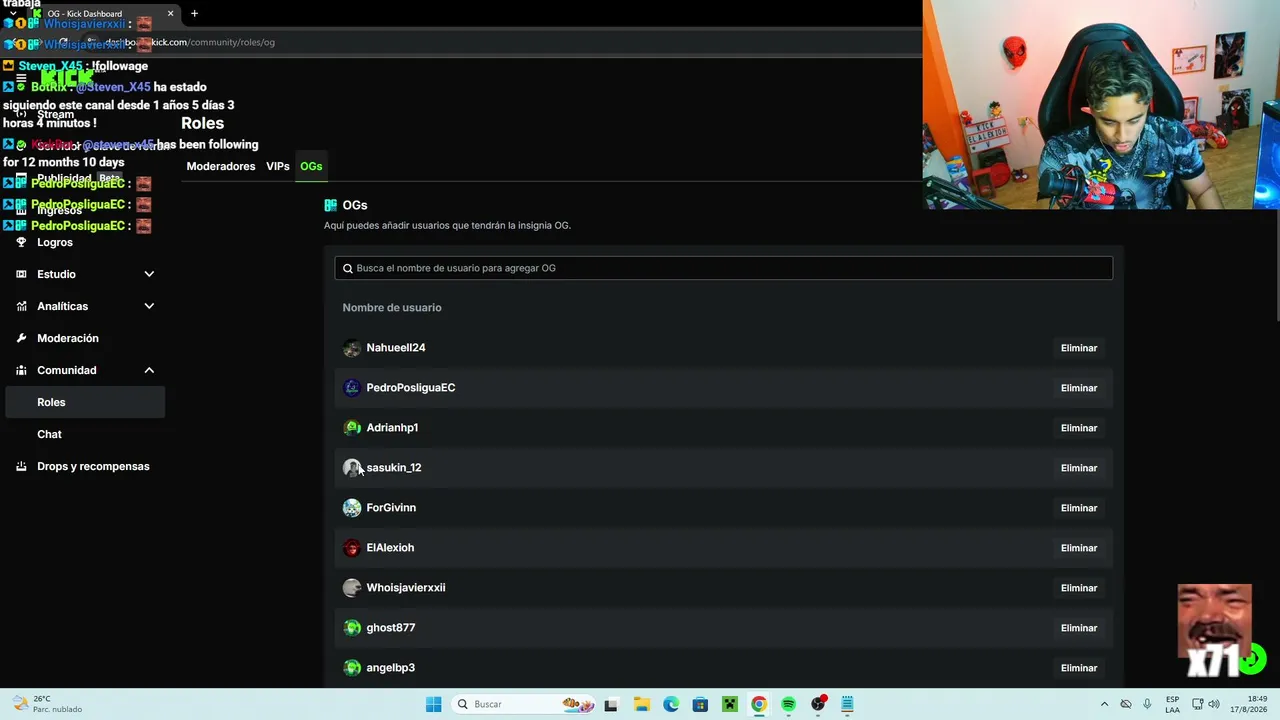Remove Nahueell24 with Eliminar
This screenshot has width=1280, height=720.
[x=1079, y=348]
